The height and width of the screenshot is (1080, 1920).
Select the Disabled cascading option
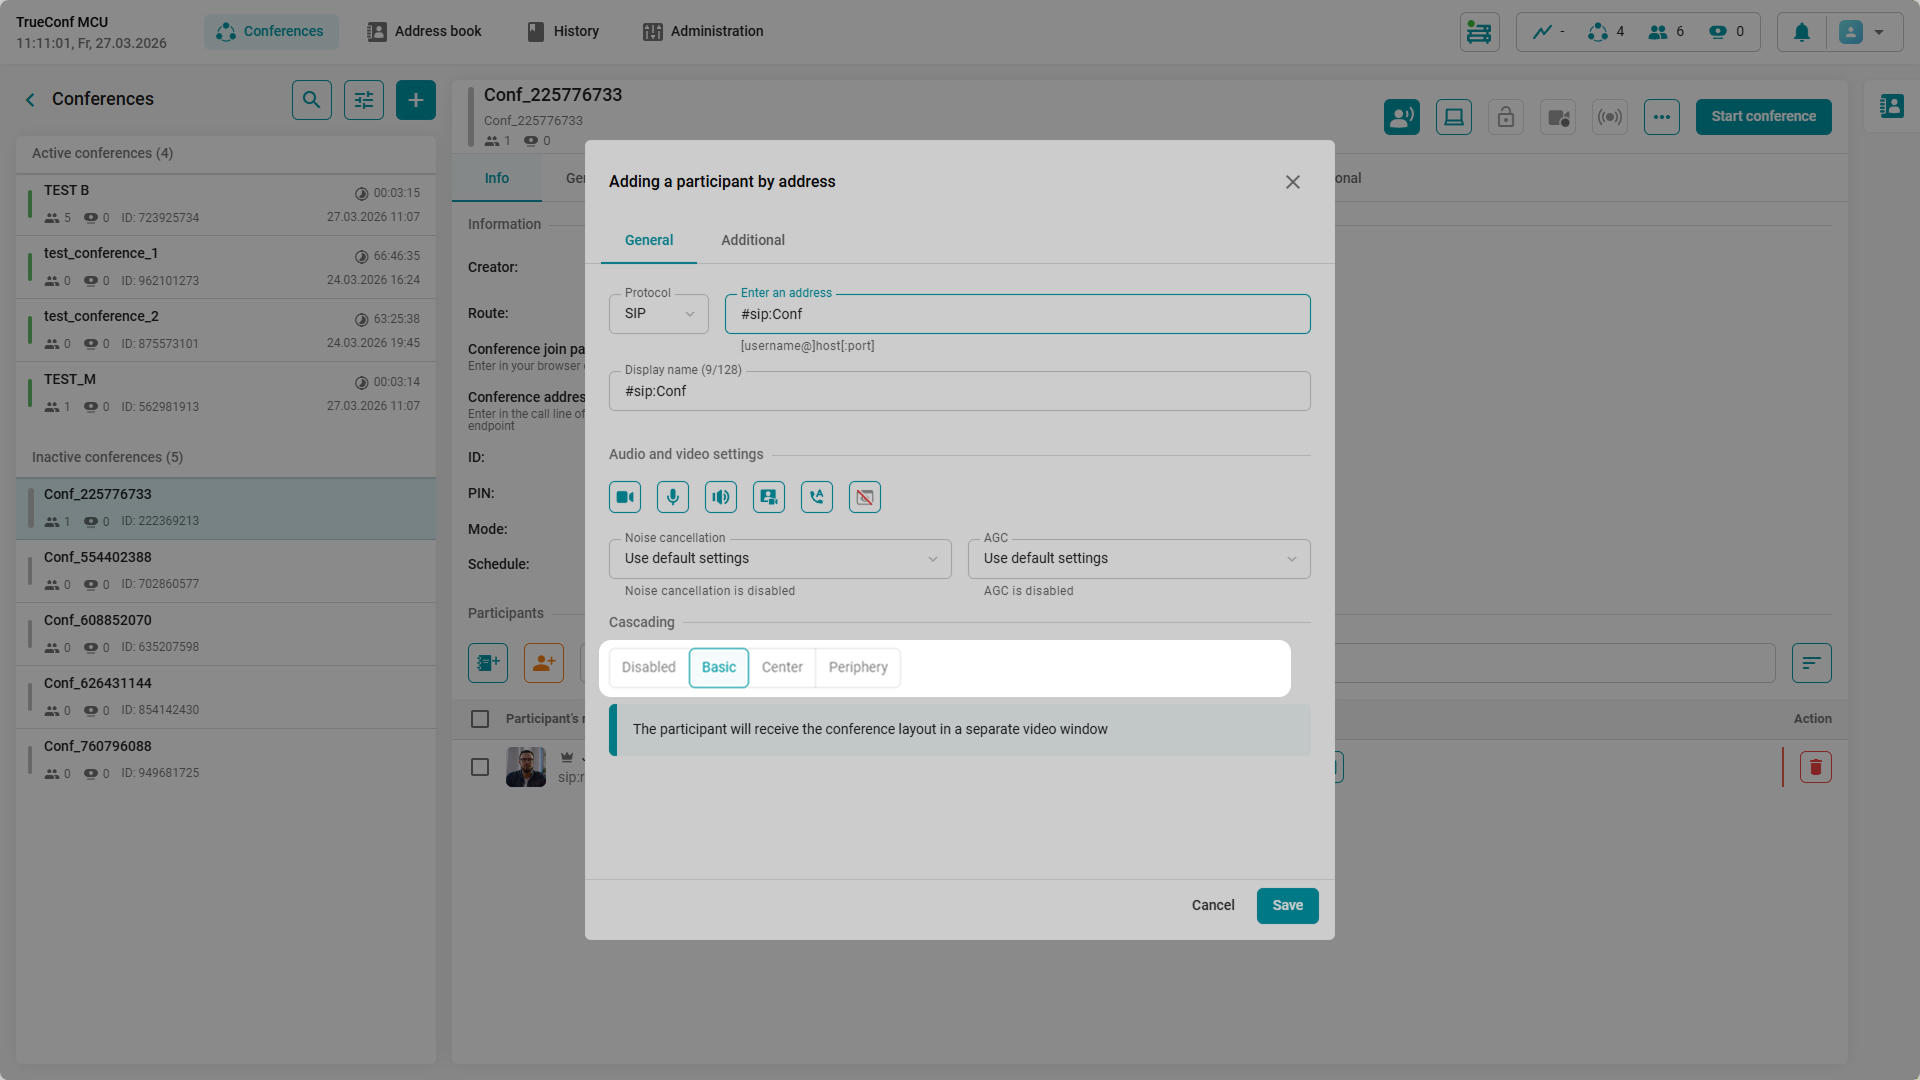pos(649,667)
